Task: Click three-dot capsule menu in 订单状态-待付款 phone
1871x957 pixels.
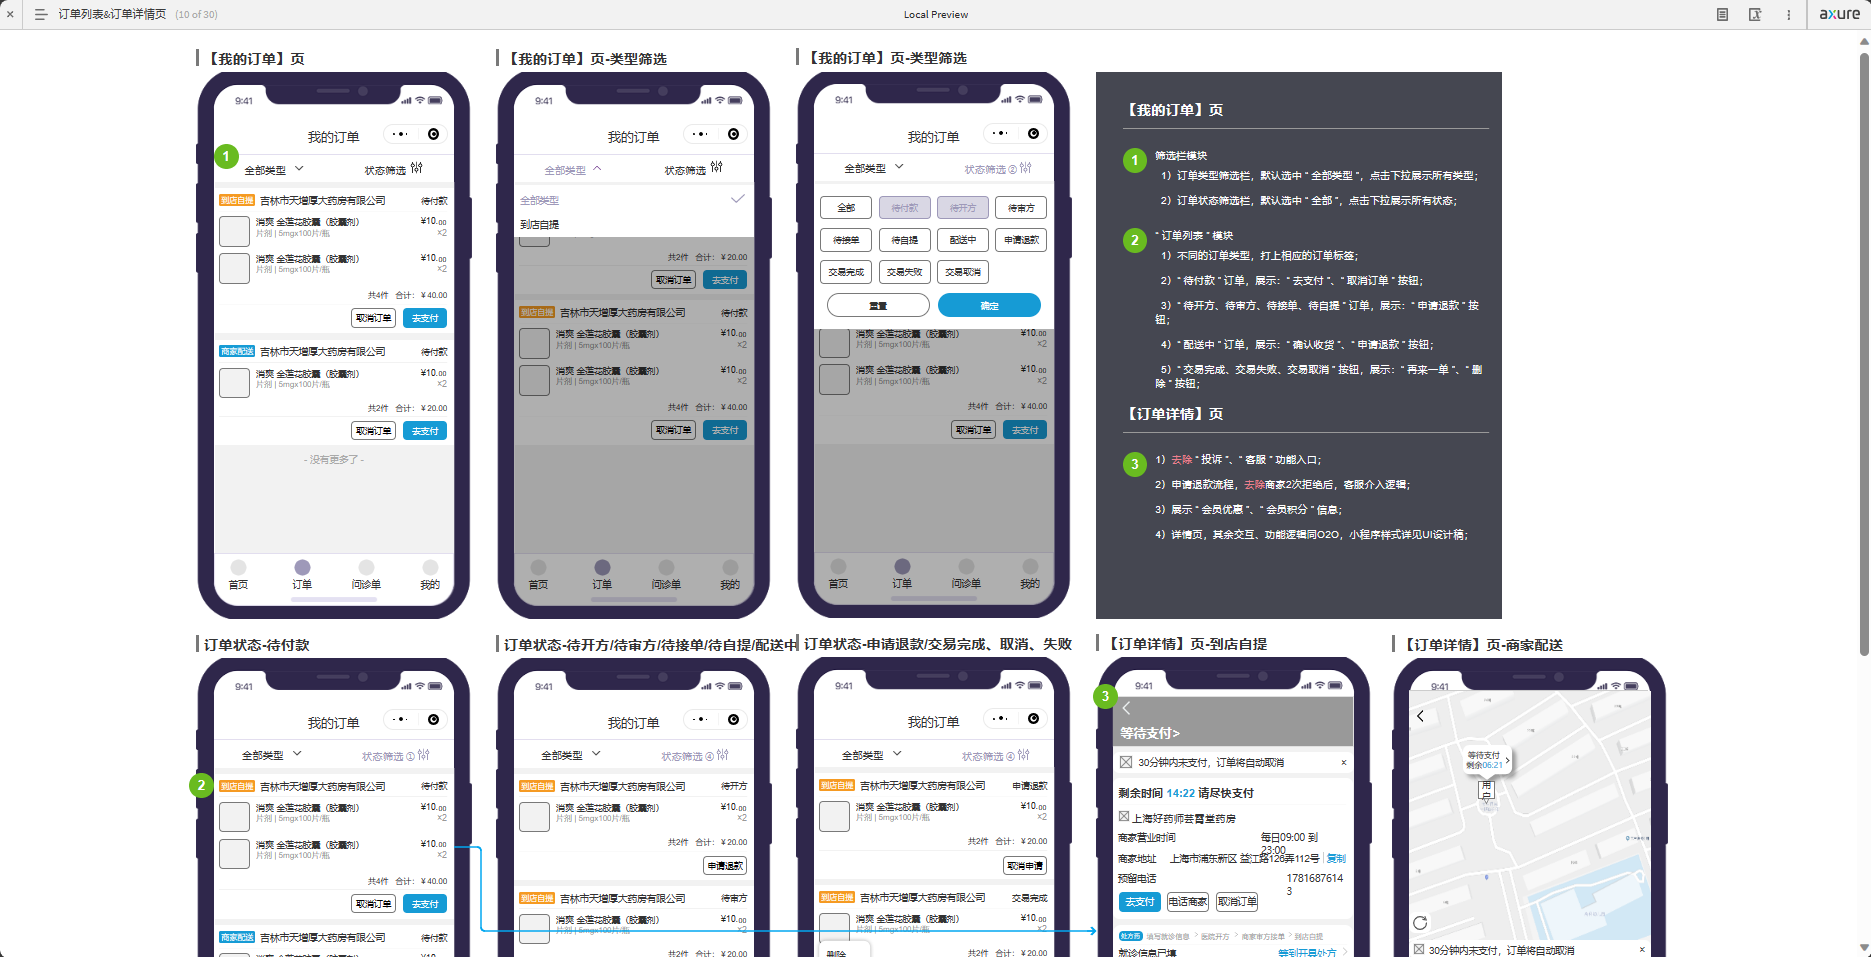Action: click(401, 719)
